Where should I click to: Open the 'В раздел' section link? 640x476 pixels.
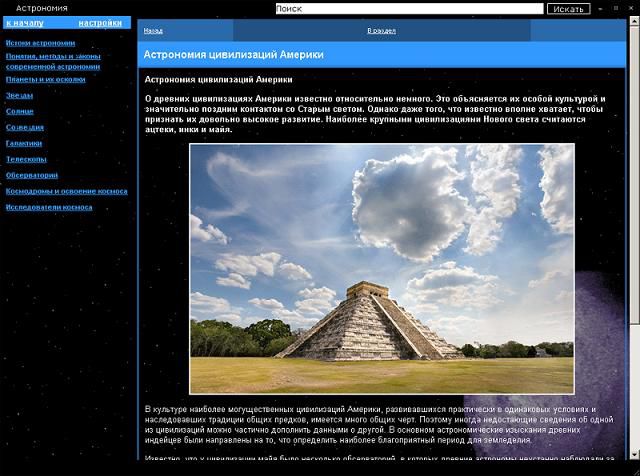click(x=381, y=31)
